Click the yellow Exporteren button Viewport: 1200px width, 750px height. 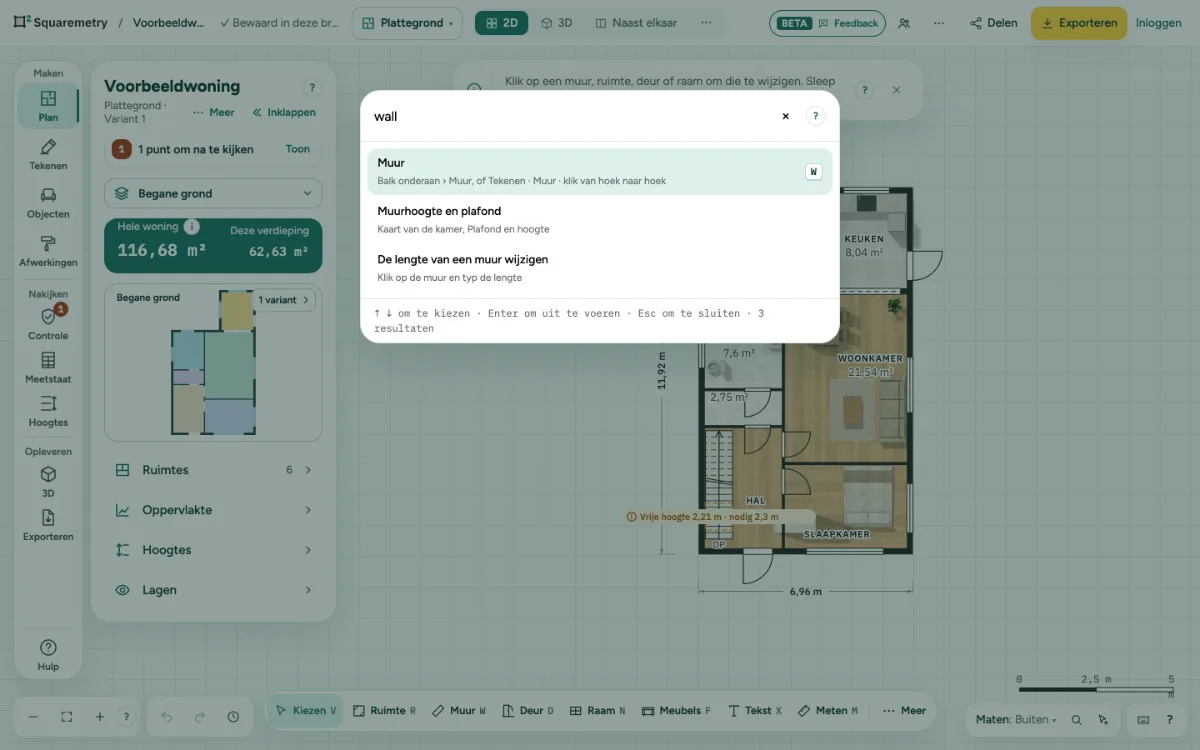click(x=1079, y=23)
